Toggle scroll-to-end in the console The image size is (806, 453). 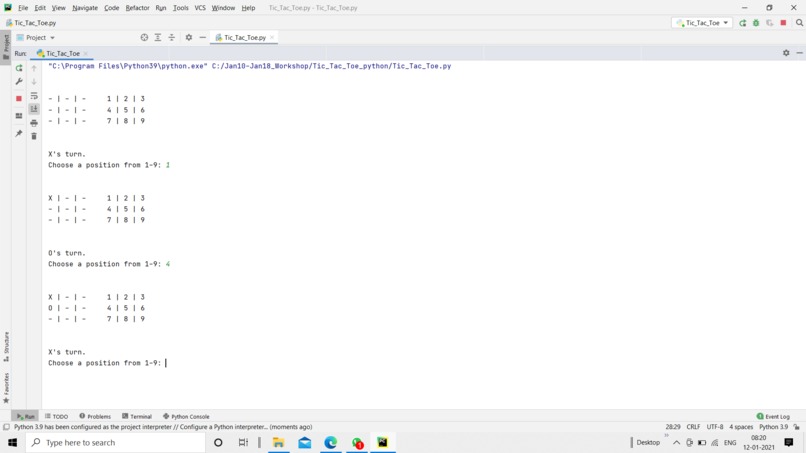(34, 108)
